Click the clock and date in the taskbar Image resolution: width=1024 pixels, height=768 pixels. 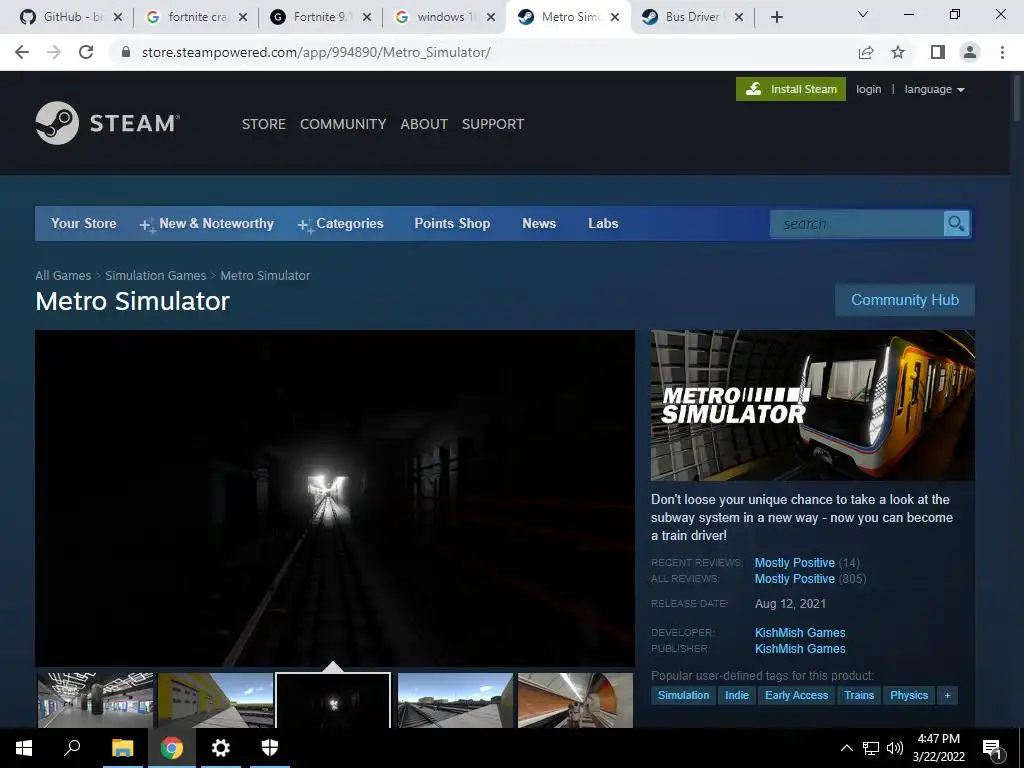click(938, 748)
